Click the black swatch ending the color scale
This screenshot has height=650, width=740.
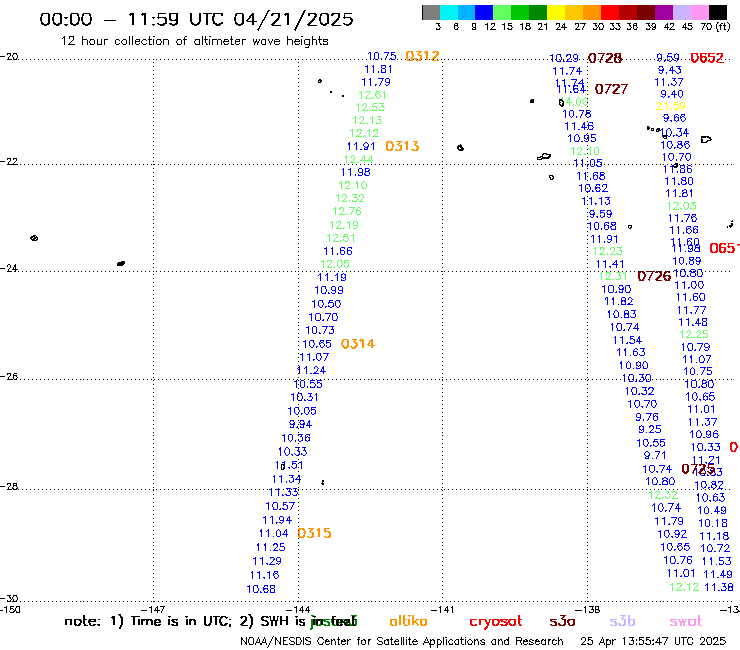(x=717, y=12)
